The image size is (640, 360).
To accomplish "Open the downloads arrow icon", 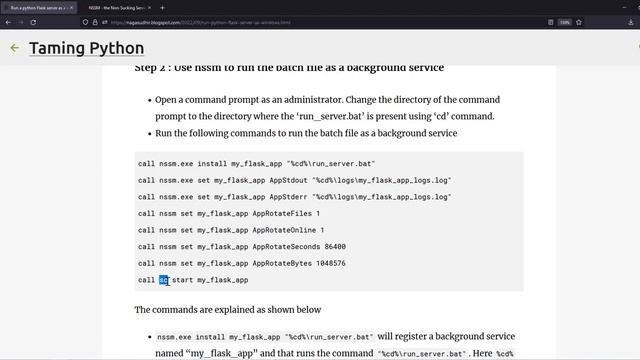I will click(x=631, y=22).
